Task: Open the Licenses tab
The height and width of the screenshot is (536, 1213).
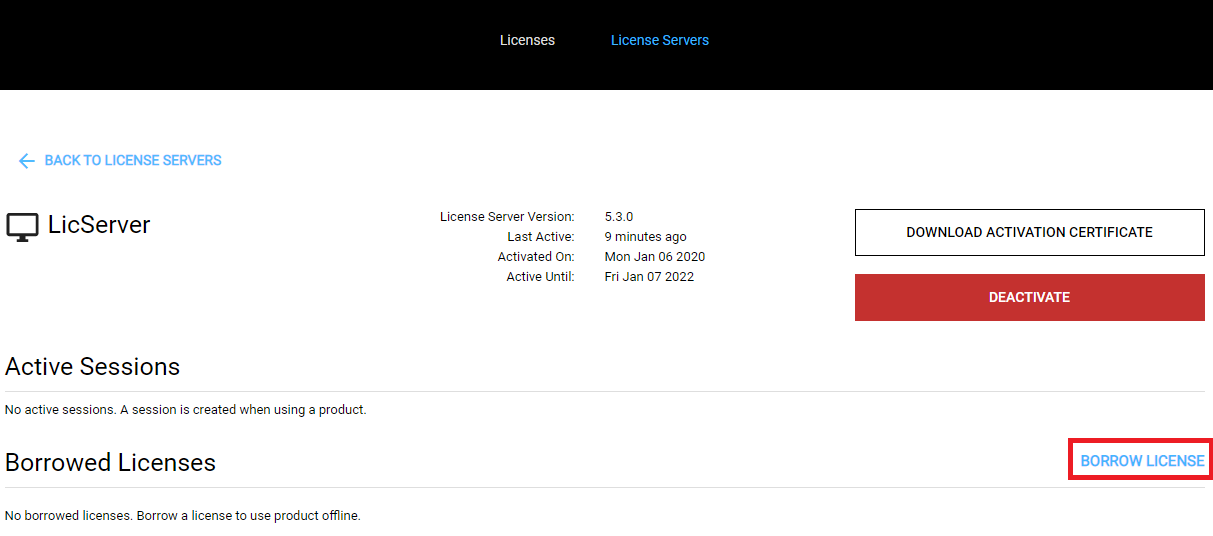Action: 527,40
